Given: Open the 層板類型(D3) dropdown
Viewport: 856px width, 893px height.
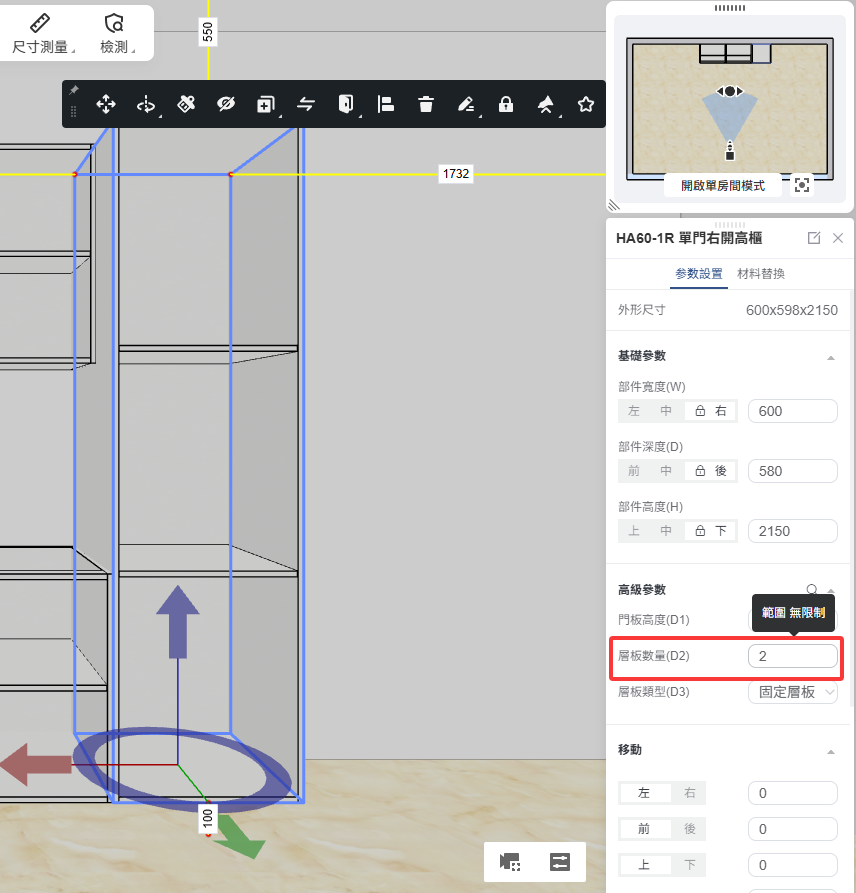Looking at the screenshot, I should (793, 692).
